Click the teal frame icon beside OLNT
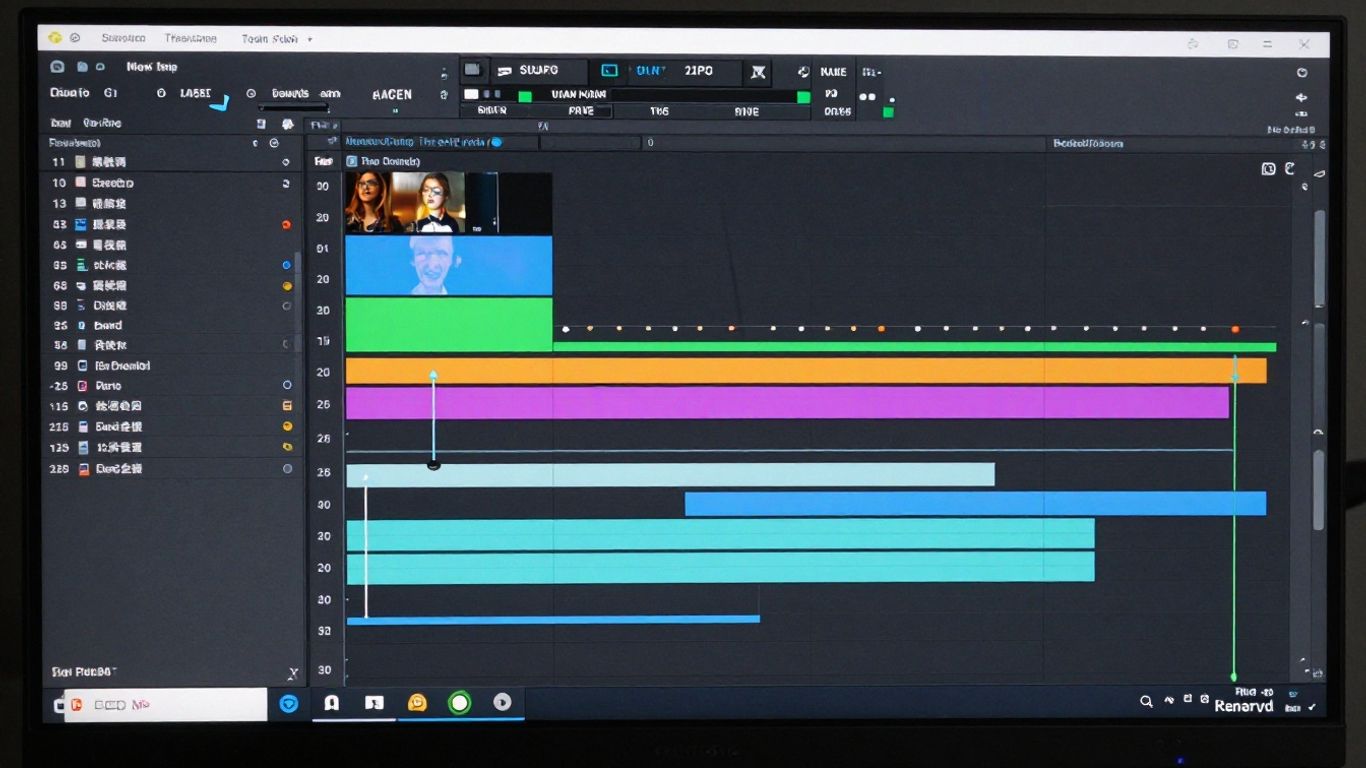Viewport: 1366px width, 768px height. (608, 71)
